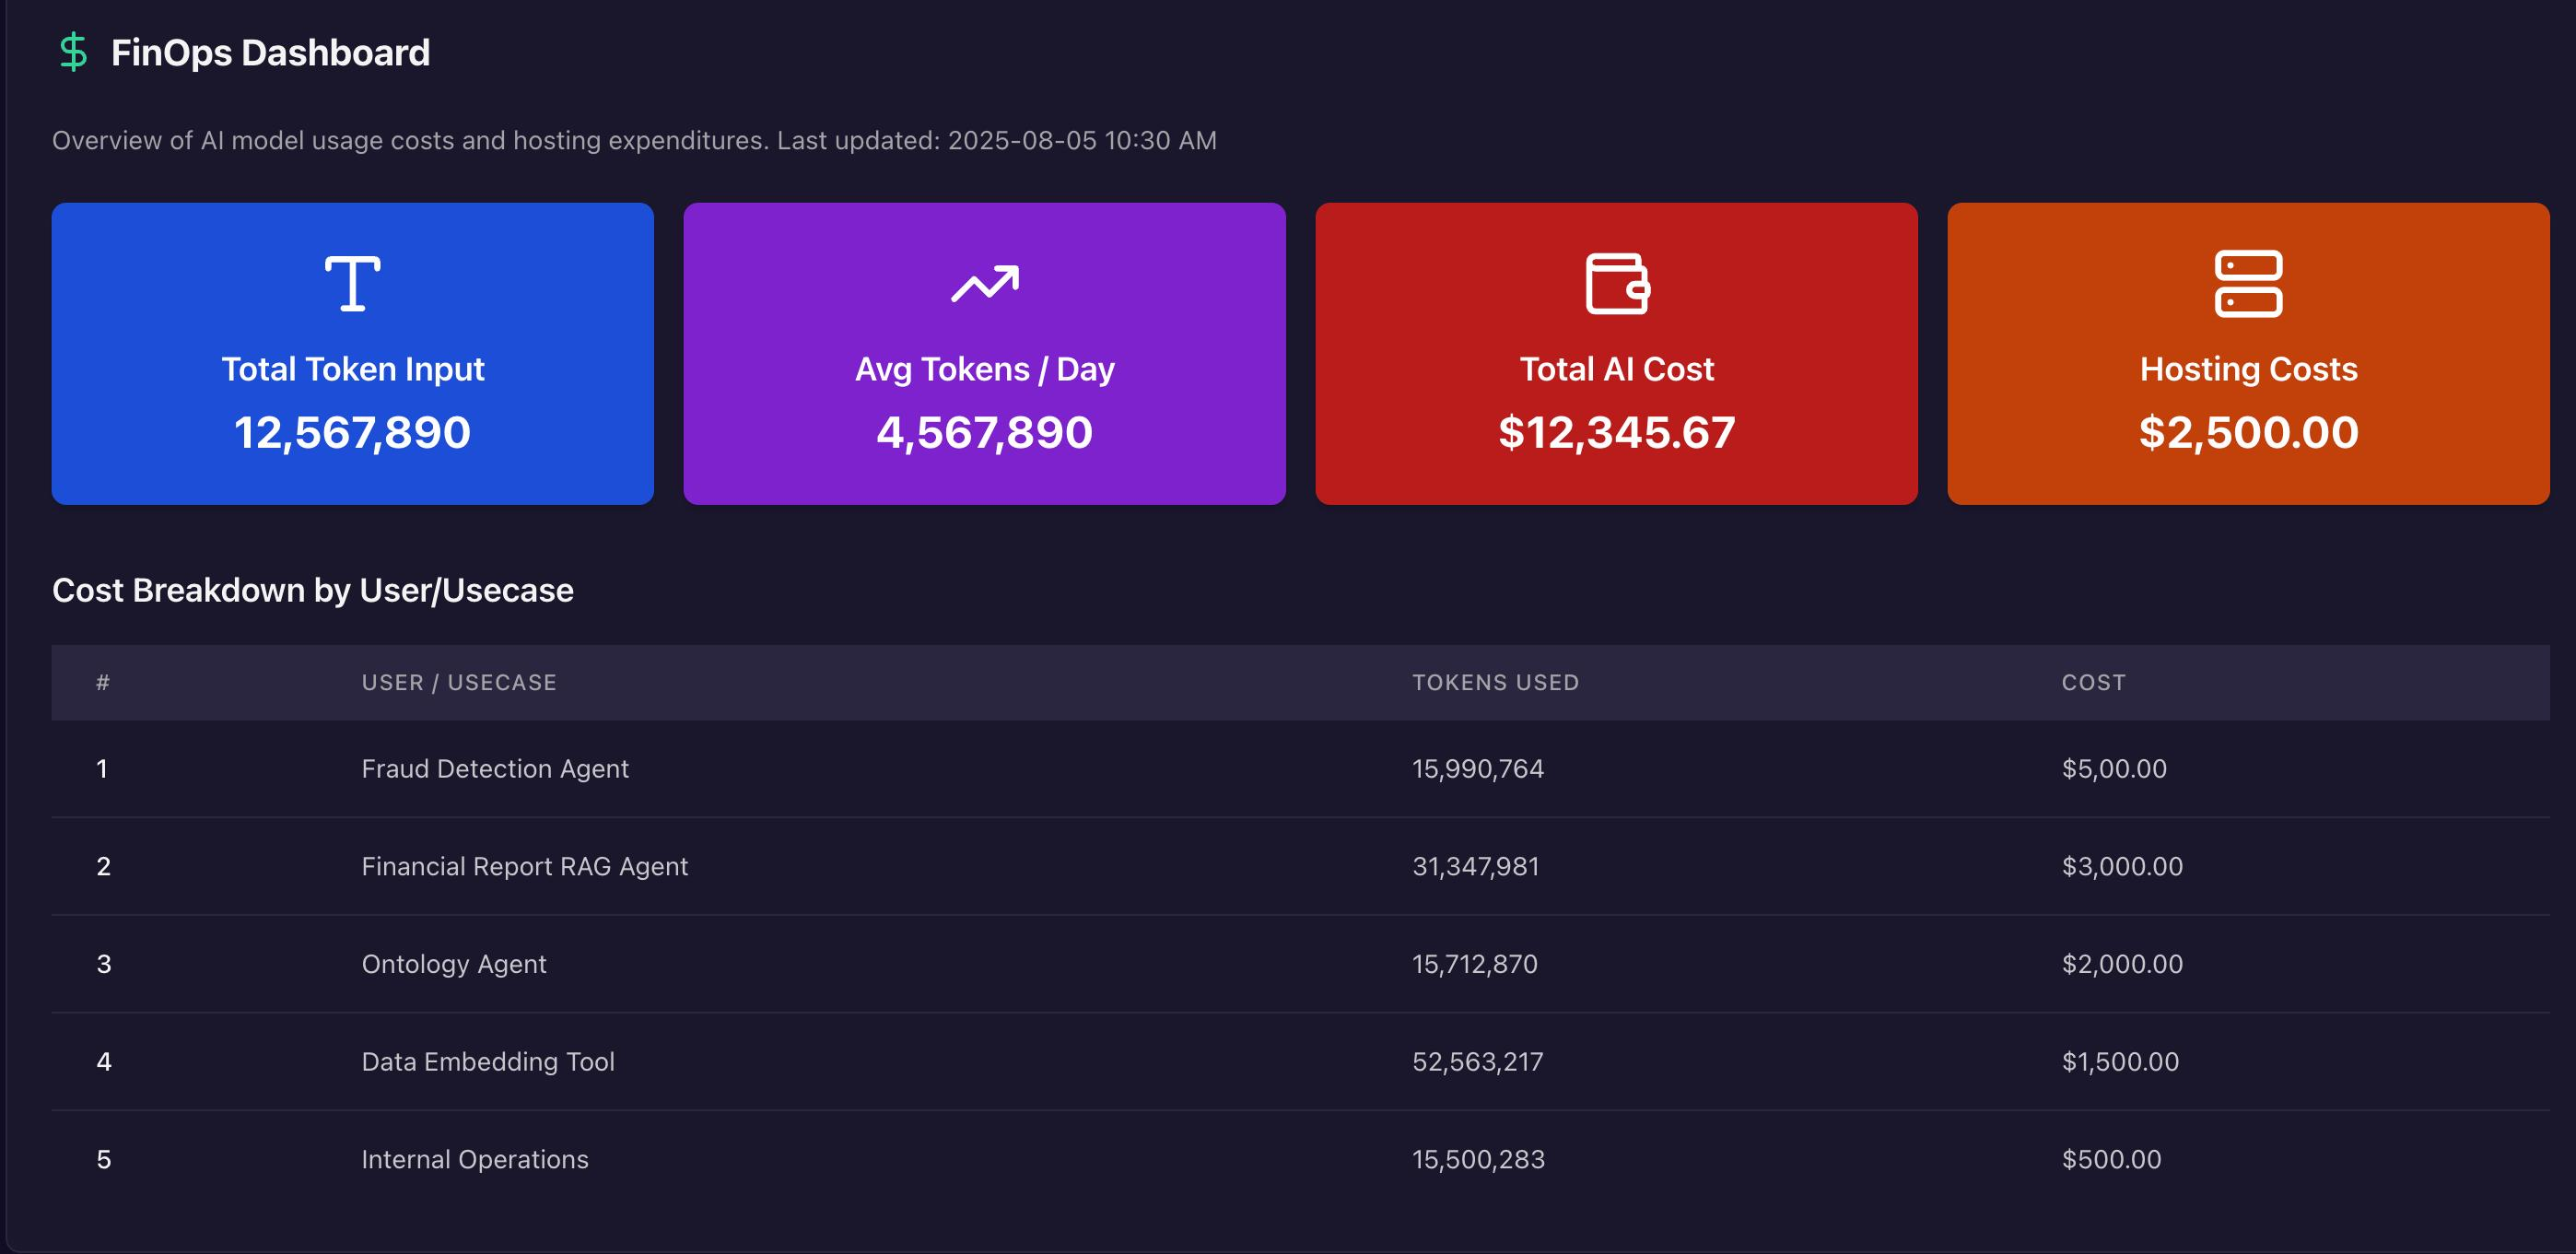2576x1254 pixels.
Task: Click the Hosting Costs label
Action: pyautogui.click(x=2248, y=369)
